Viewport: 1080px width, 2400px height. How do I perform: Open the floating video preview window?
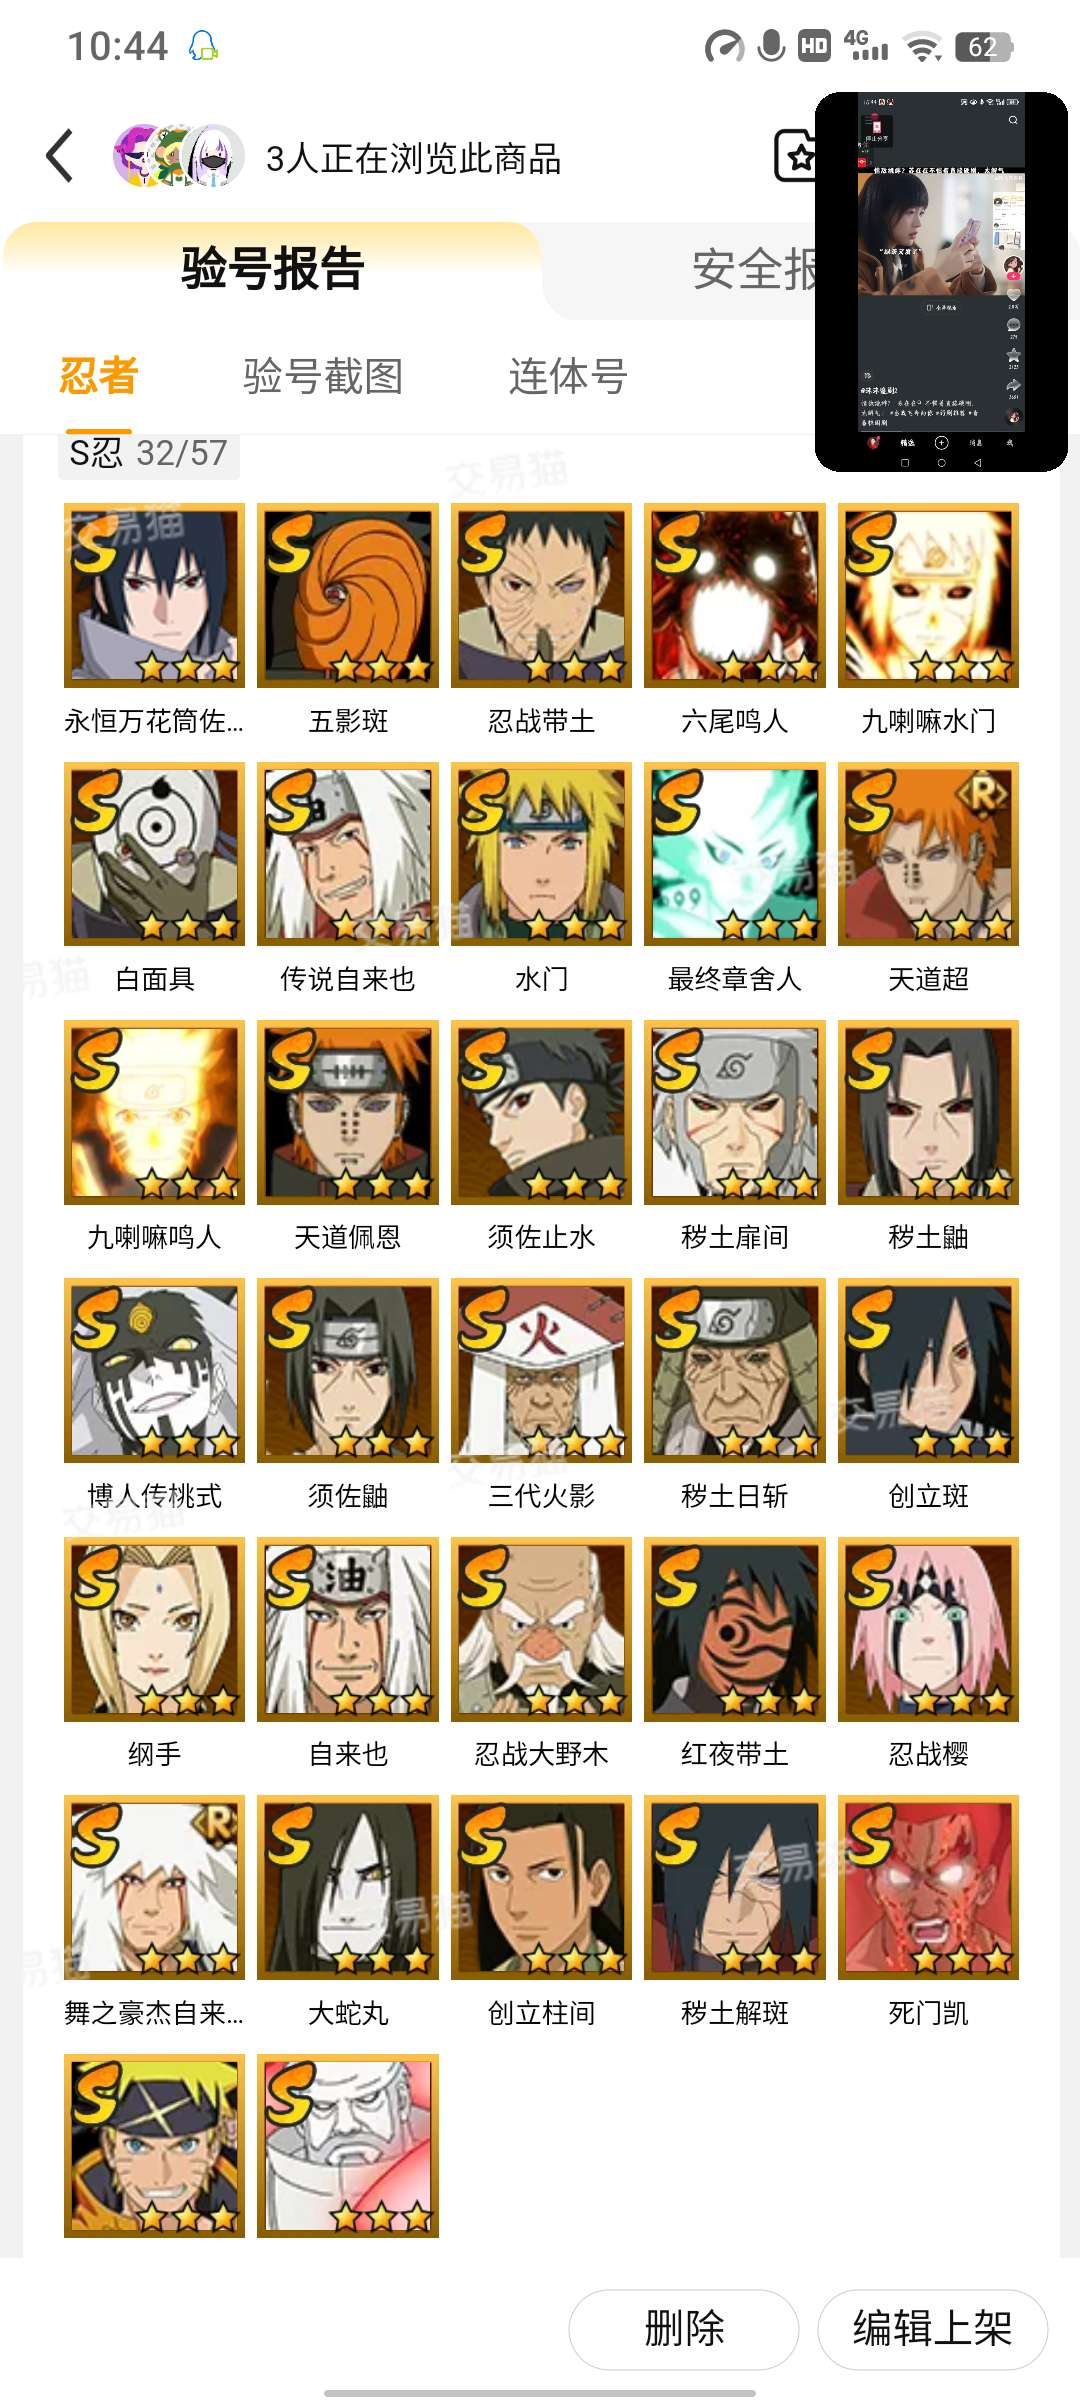pos(941,282)
